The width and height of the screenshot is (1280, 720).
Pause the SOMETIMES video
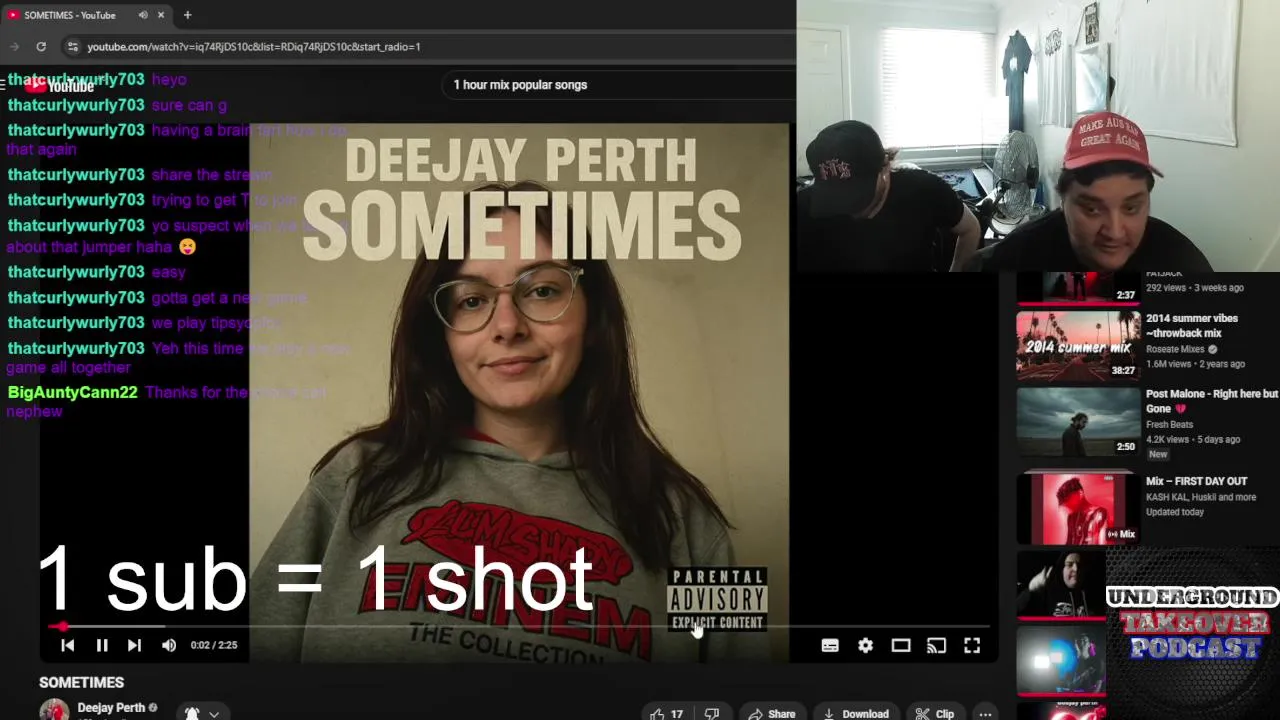point(101,646)
